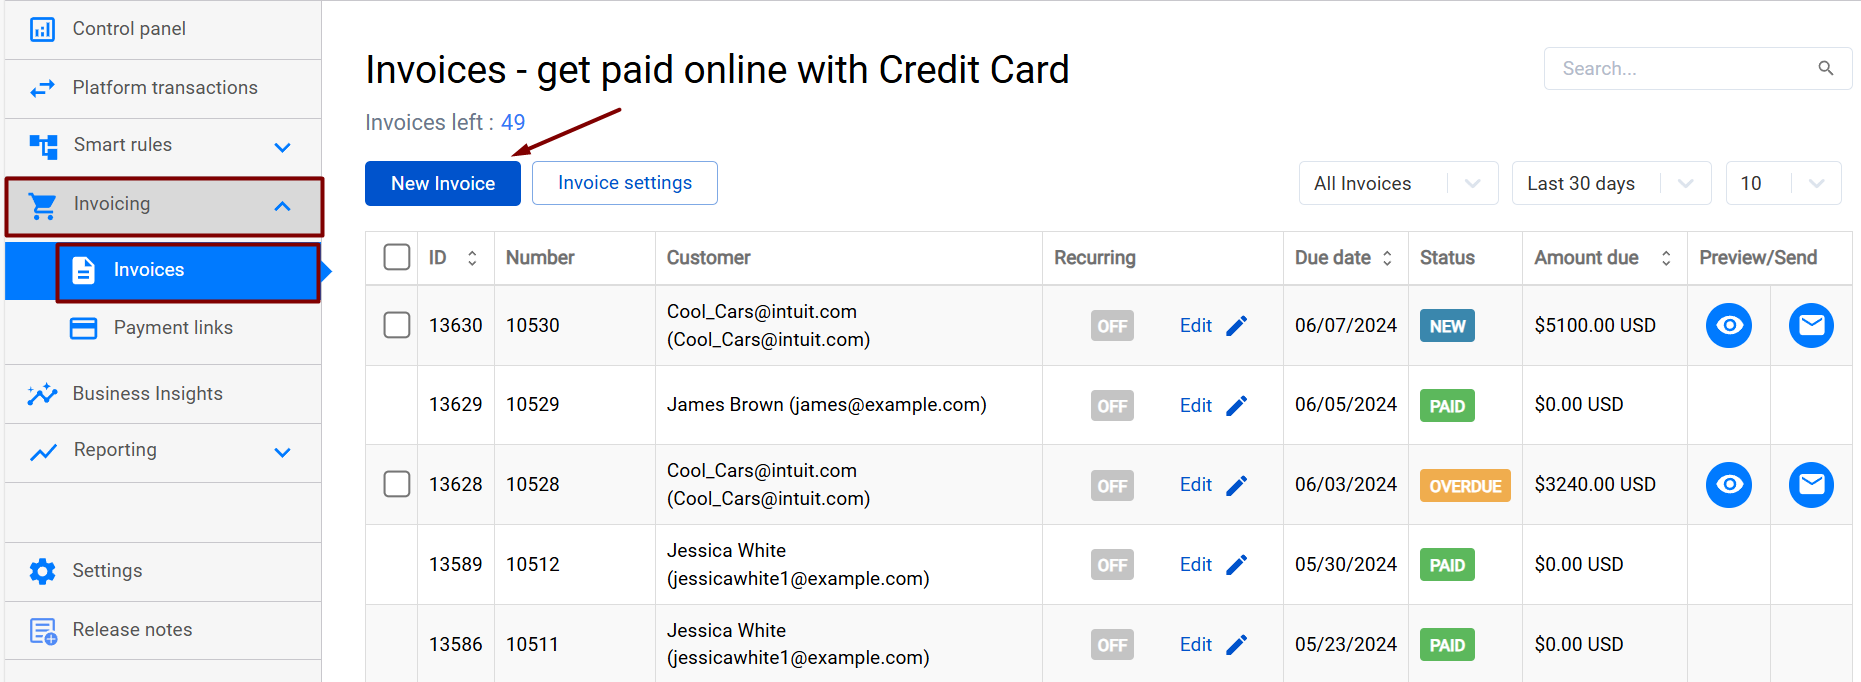1861x682 pixels.
Task: Click the Reporting trend line icon
Action: pos(43,452)
